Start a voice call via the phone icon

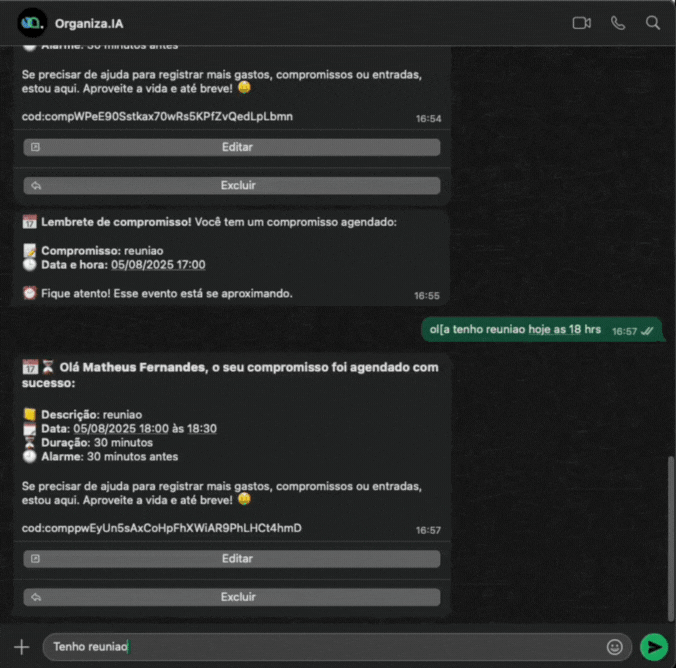(x=618, y=23)
